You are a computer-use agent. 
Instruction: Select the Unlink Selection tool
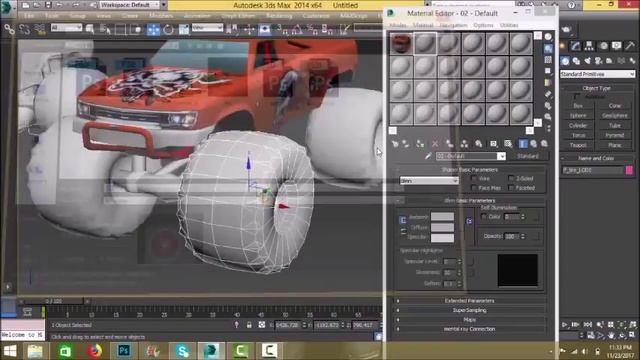point(24,29)
